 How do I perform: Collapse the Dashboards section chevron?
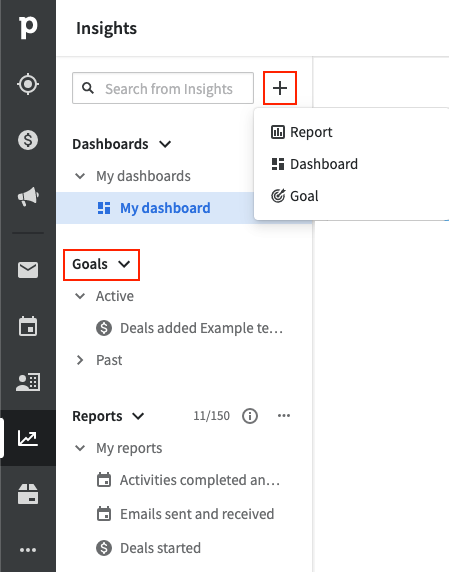[x=165, y=144]
